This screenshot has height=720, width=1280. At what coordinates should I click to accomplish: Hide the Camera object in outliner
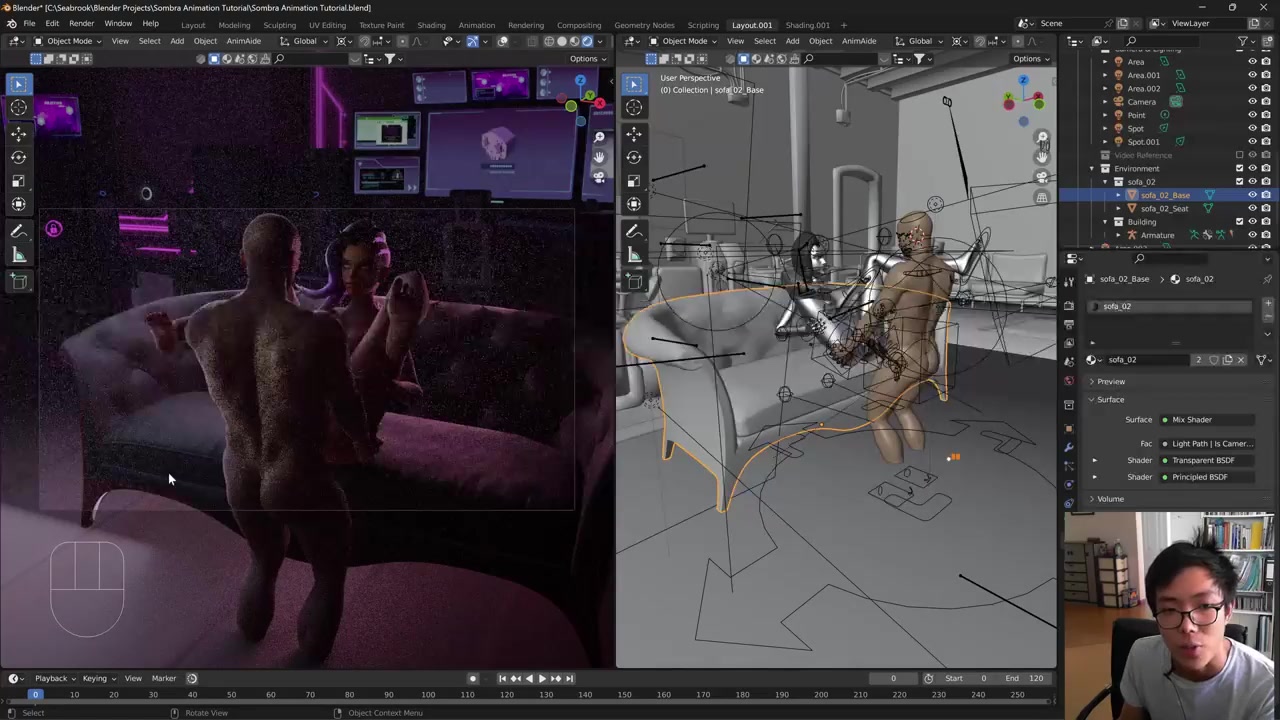click(x=1252, y=102)
